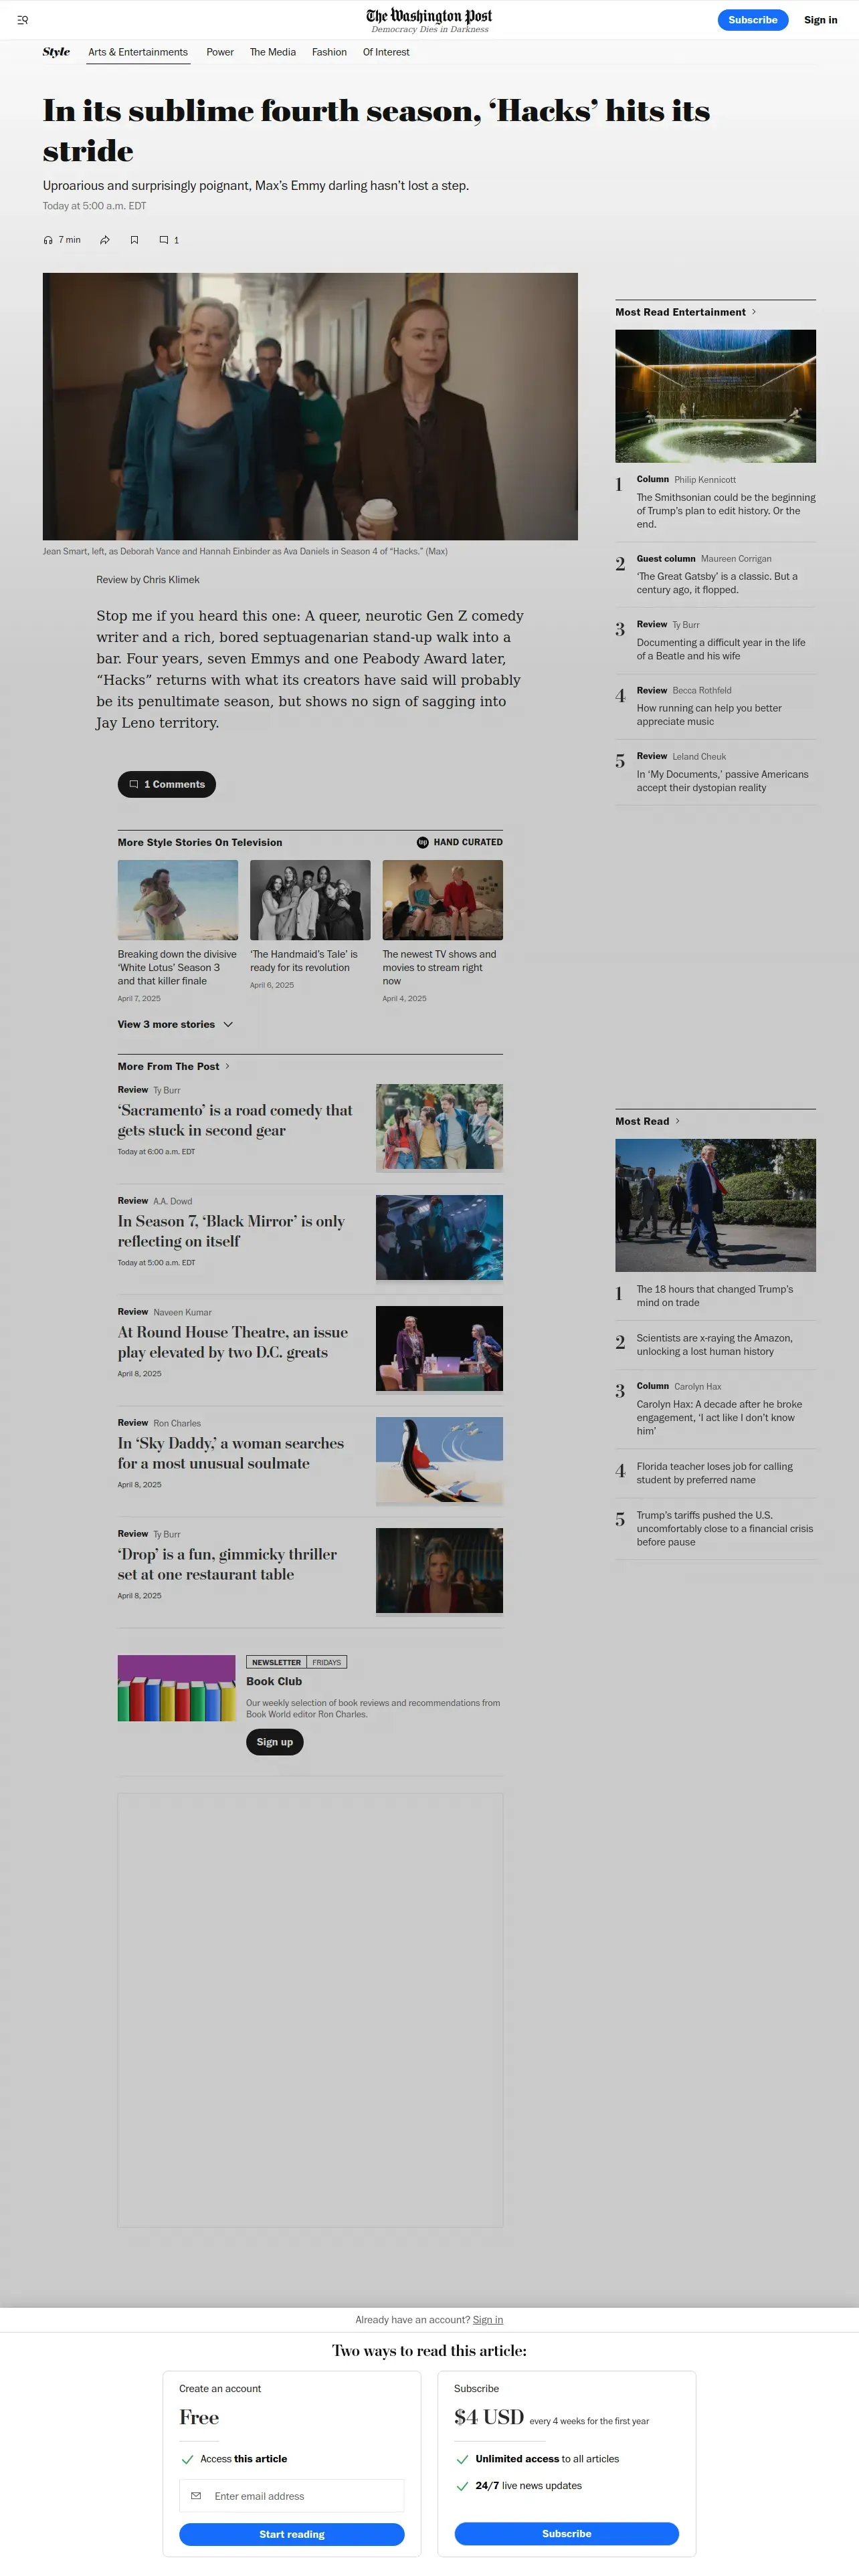
Task: Read how running helps appreciate music
Action: [709, 715]
